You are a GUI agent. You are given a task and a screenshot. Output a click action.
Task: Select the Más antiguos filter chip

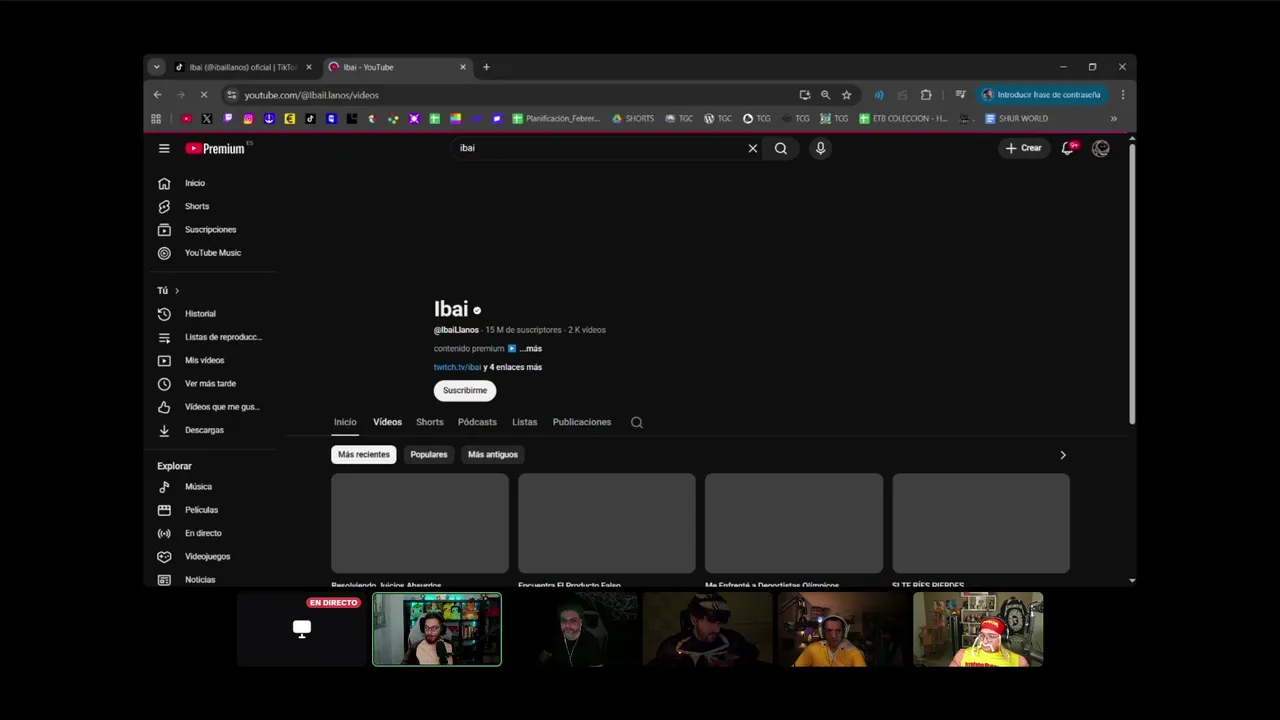[x=493, y=454]
